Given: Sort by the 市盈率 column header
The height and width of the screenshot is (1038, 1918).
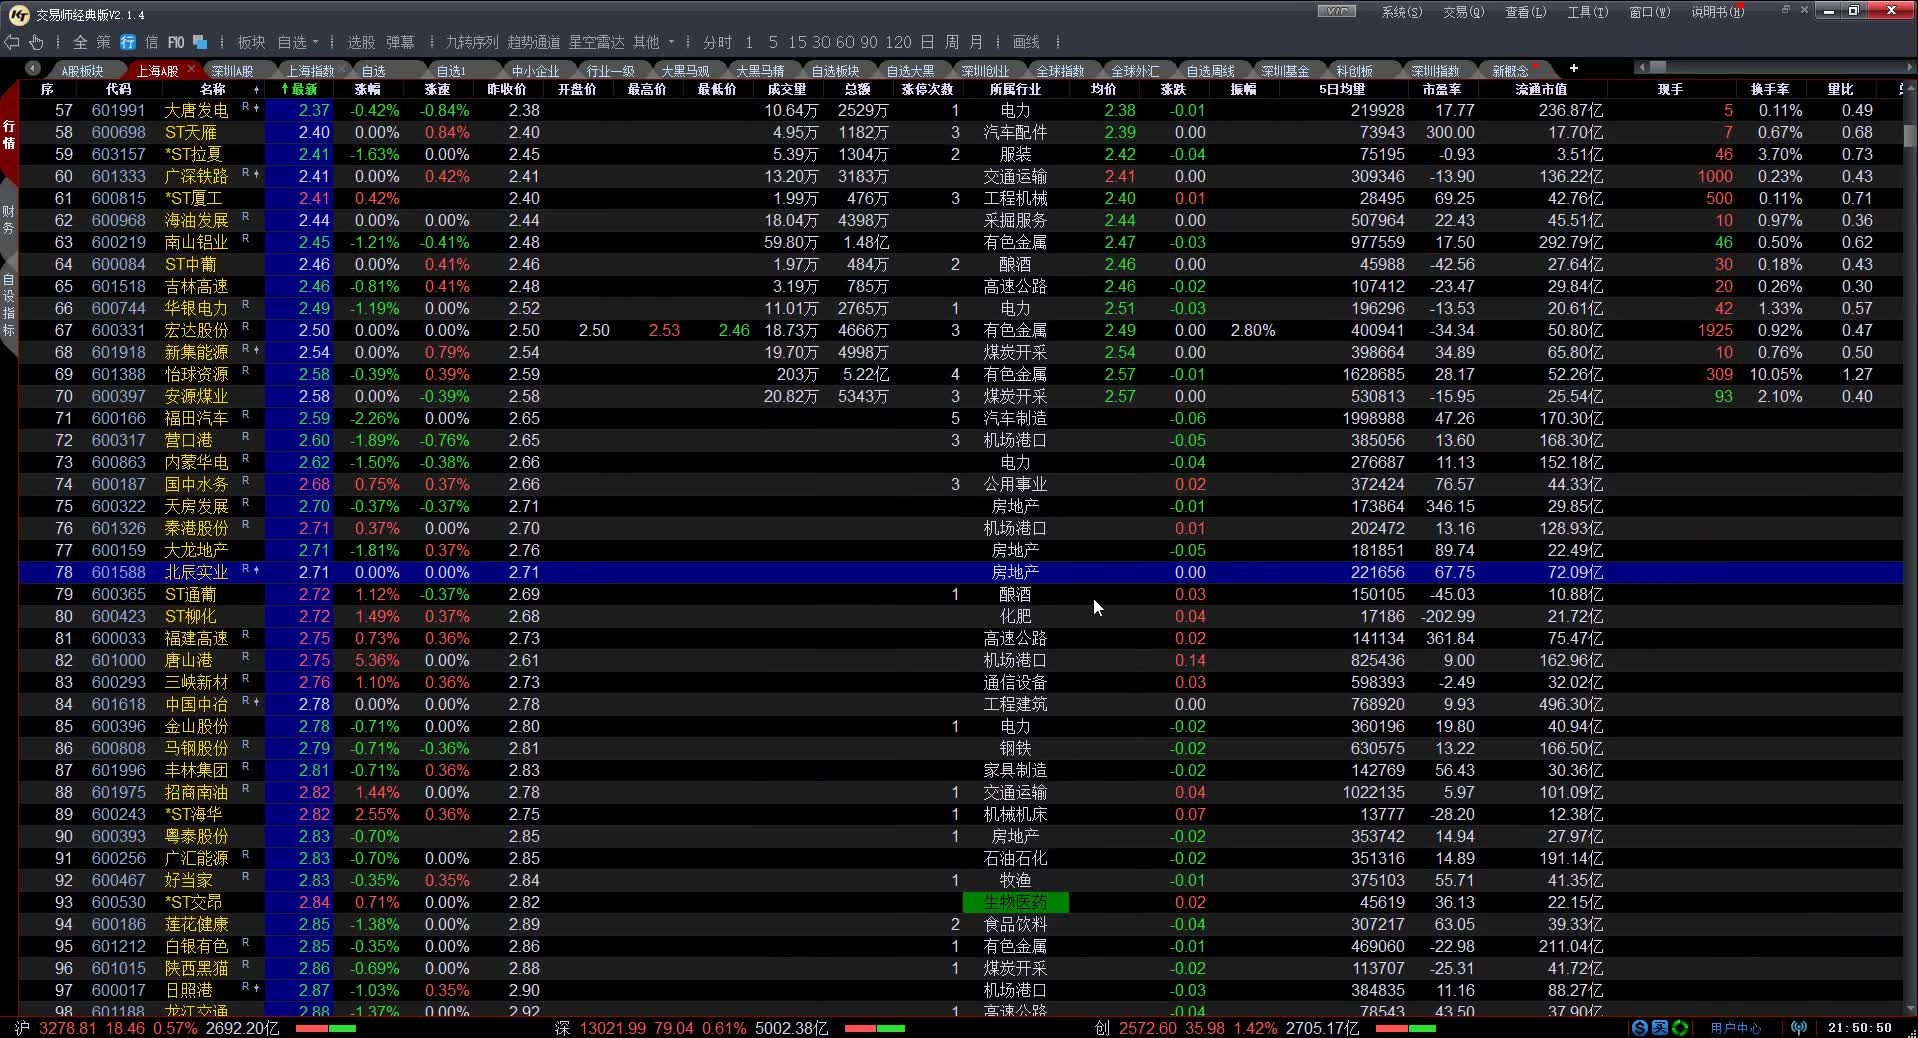Looking at the screenshot, I should tap(1442, 89).
